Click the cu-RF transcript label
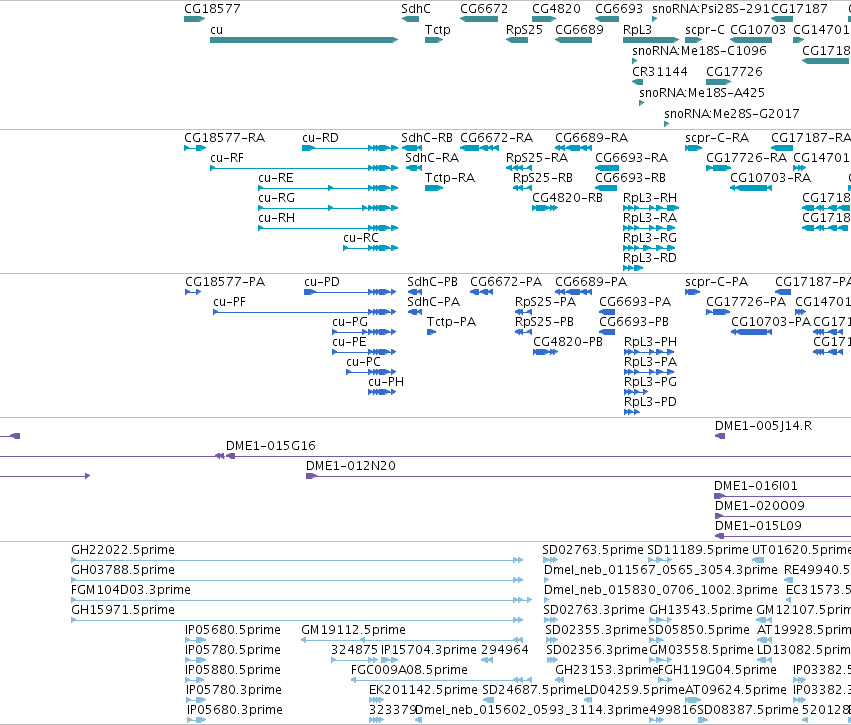Image resolution: width=851 pixels, height=725 pixels. point(227,158)
